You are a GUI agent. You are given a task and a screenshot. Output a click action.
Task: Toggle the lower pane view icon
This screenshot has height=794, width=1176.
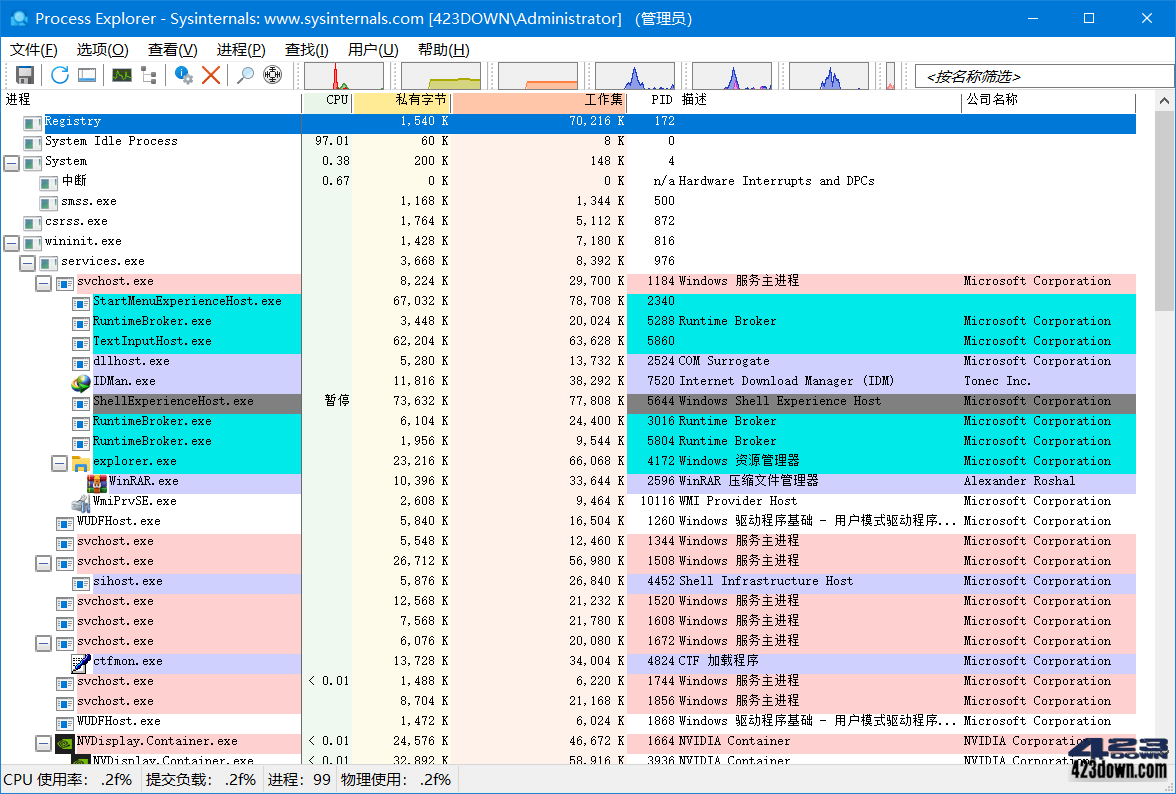click(87, 75)
